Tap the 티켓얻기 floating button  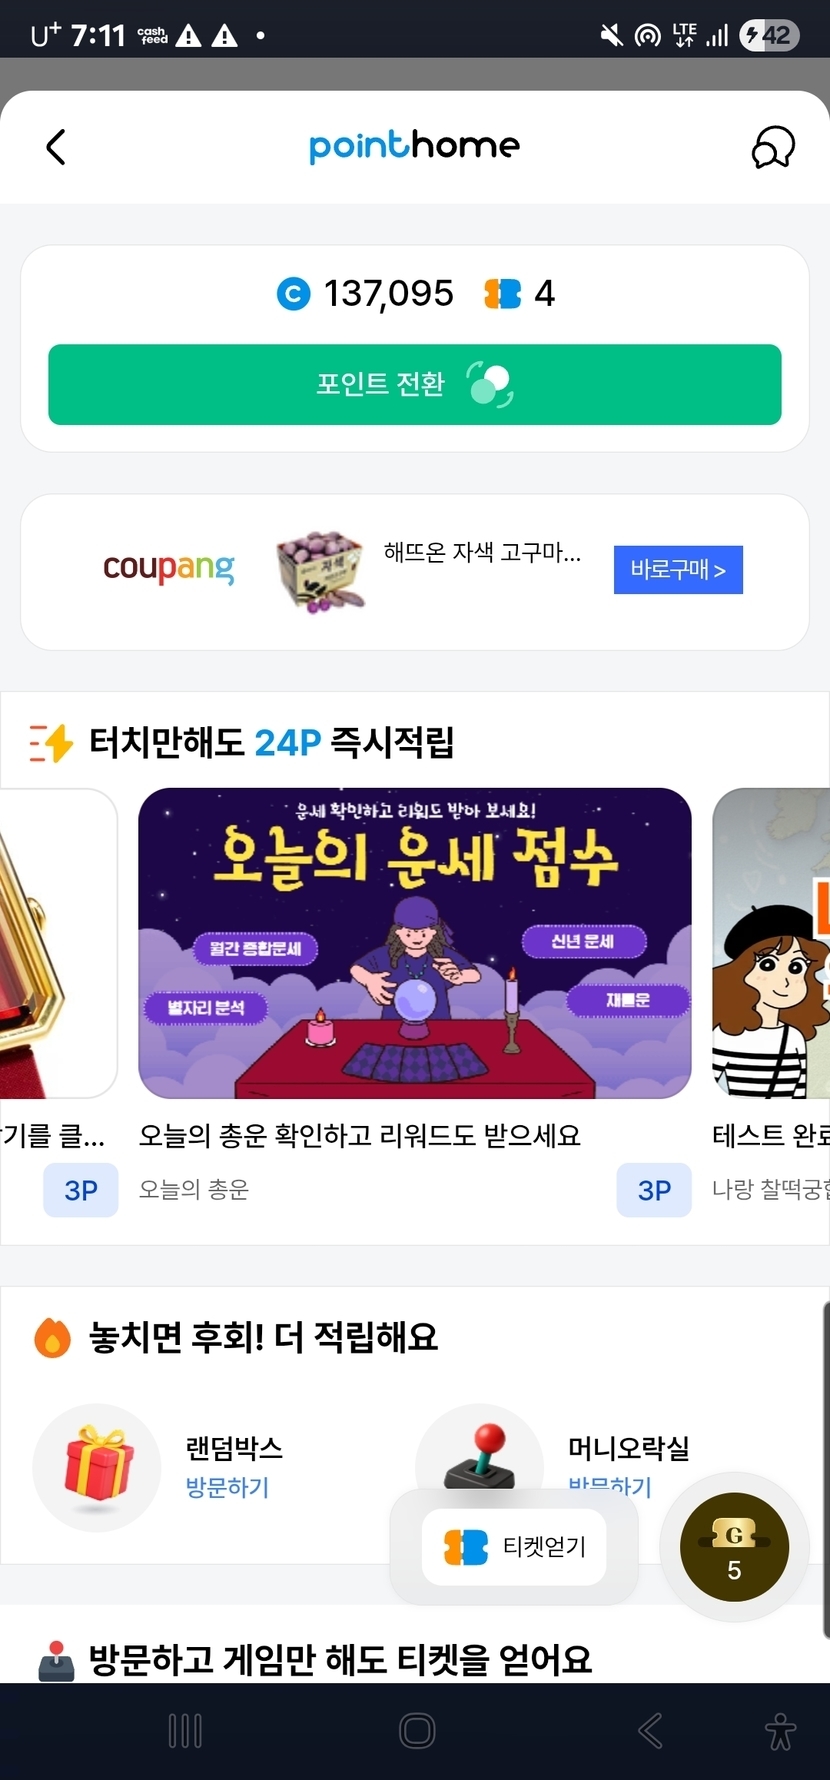pos(514,1547)
